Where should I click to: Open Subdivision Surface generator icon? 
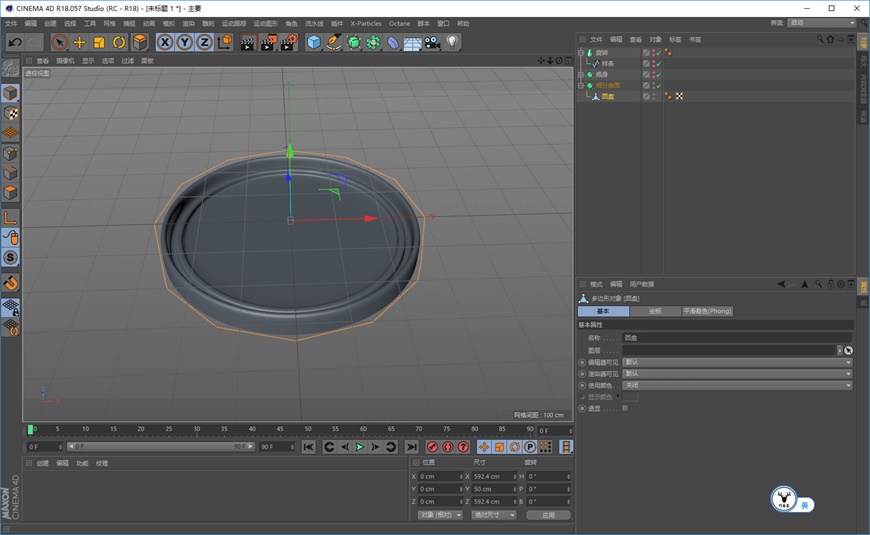(x=353, y=42)
